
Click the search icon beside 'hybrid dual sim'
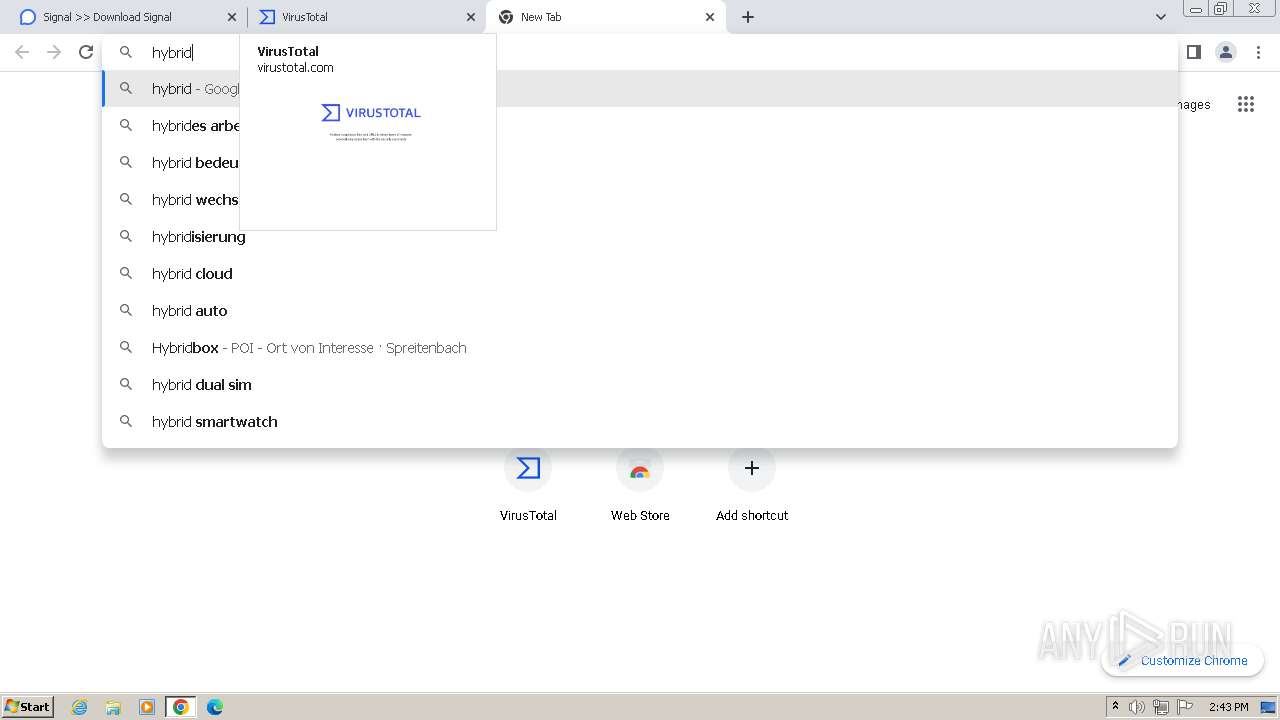pyautogui.click(x=126, y=384)
